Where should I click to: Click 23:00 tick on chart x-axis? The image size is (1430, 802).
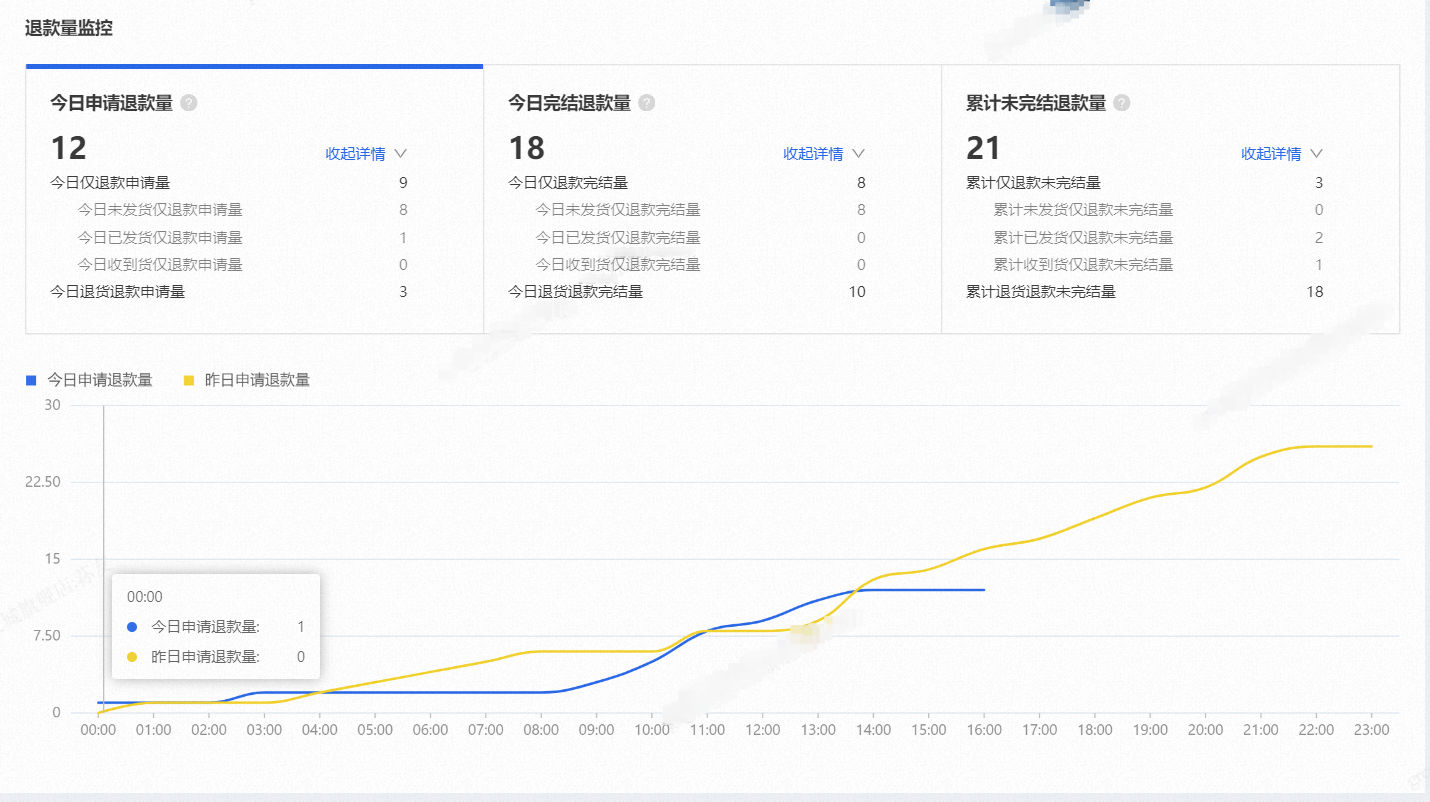click(1372, 730)
